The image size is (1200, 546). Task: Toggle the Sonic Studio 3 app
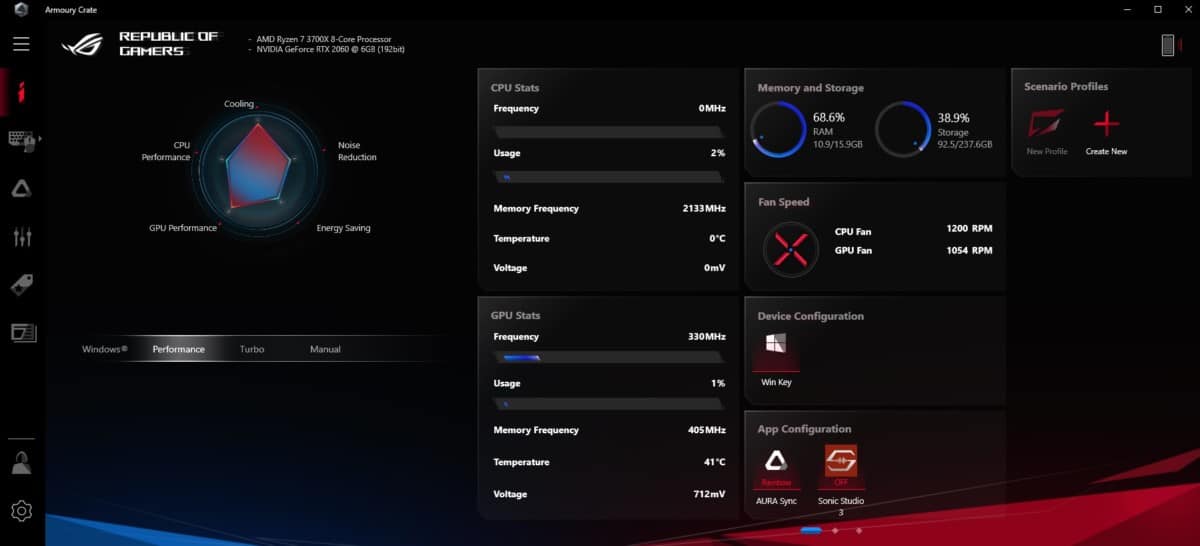[840, 462]
